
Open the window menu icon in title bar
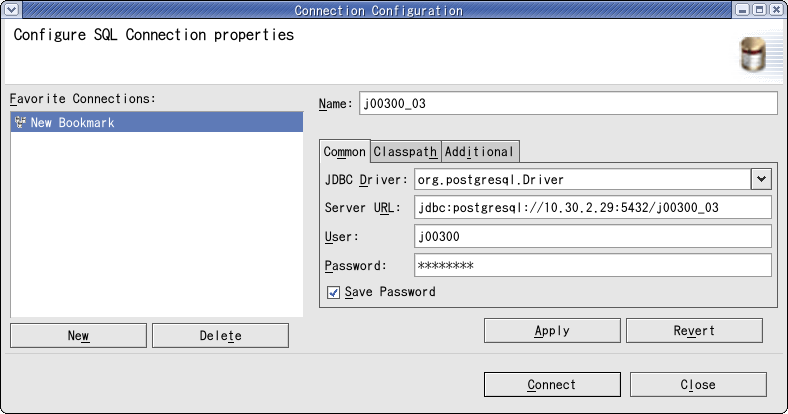(x=11, y=9)
